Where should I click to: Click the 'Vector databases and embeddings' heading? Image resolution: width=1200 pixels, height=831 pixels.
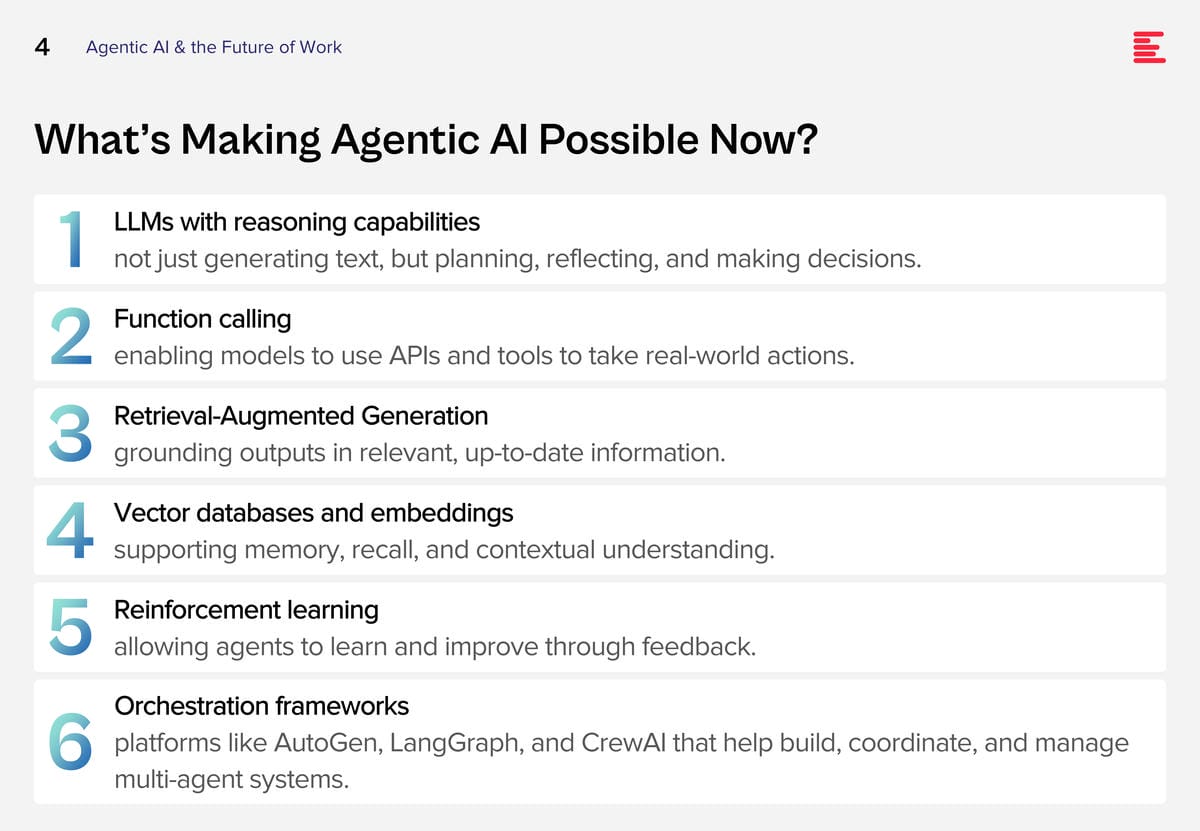[x=314, y=513]
